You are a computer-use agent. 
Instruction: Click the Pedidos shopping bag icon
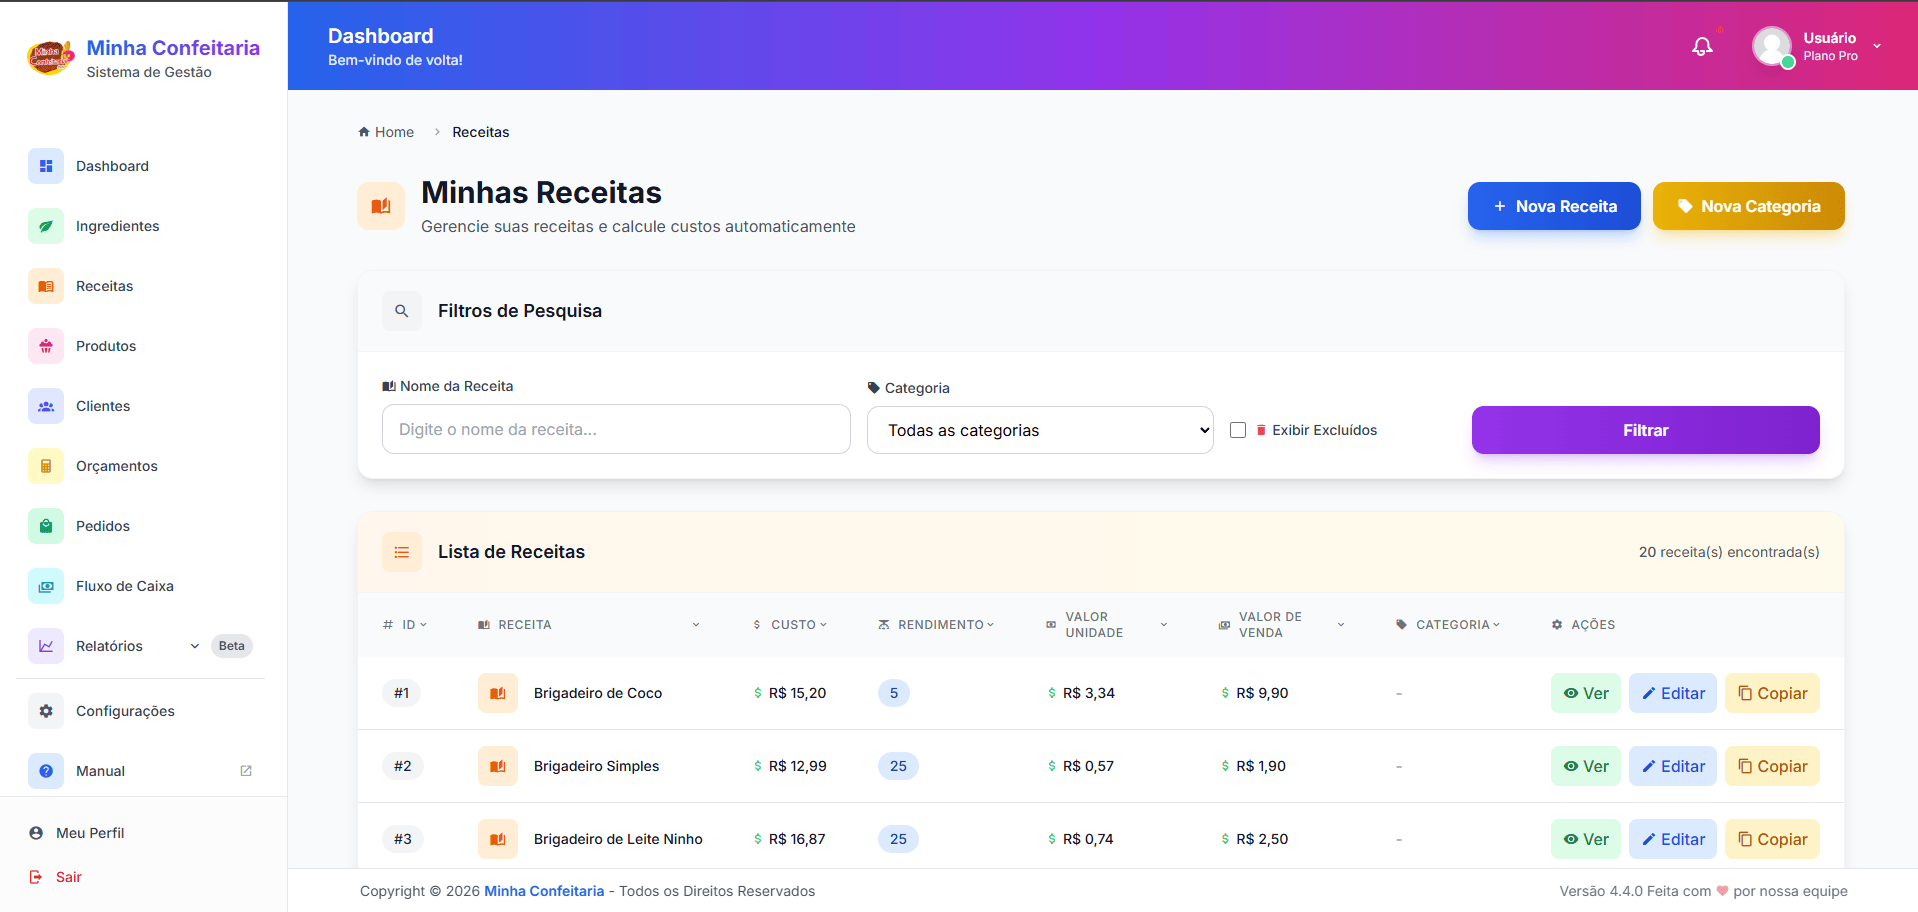click(46, 526)
